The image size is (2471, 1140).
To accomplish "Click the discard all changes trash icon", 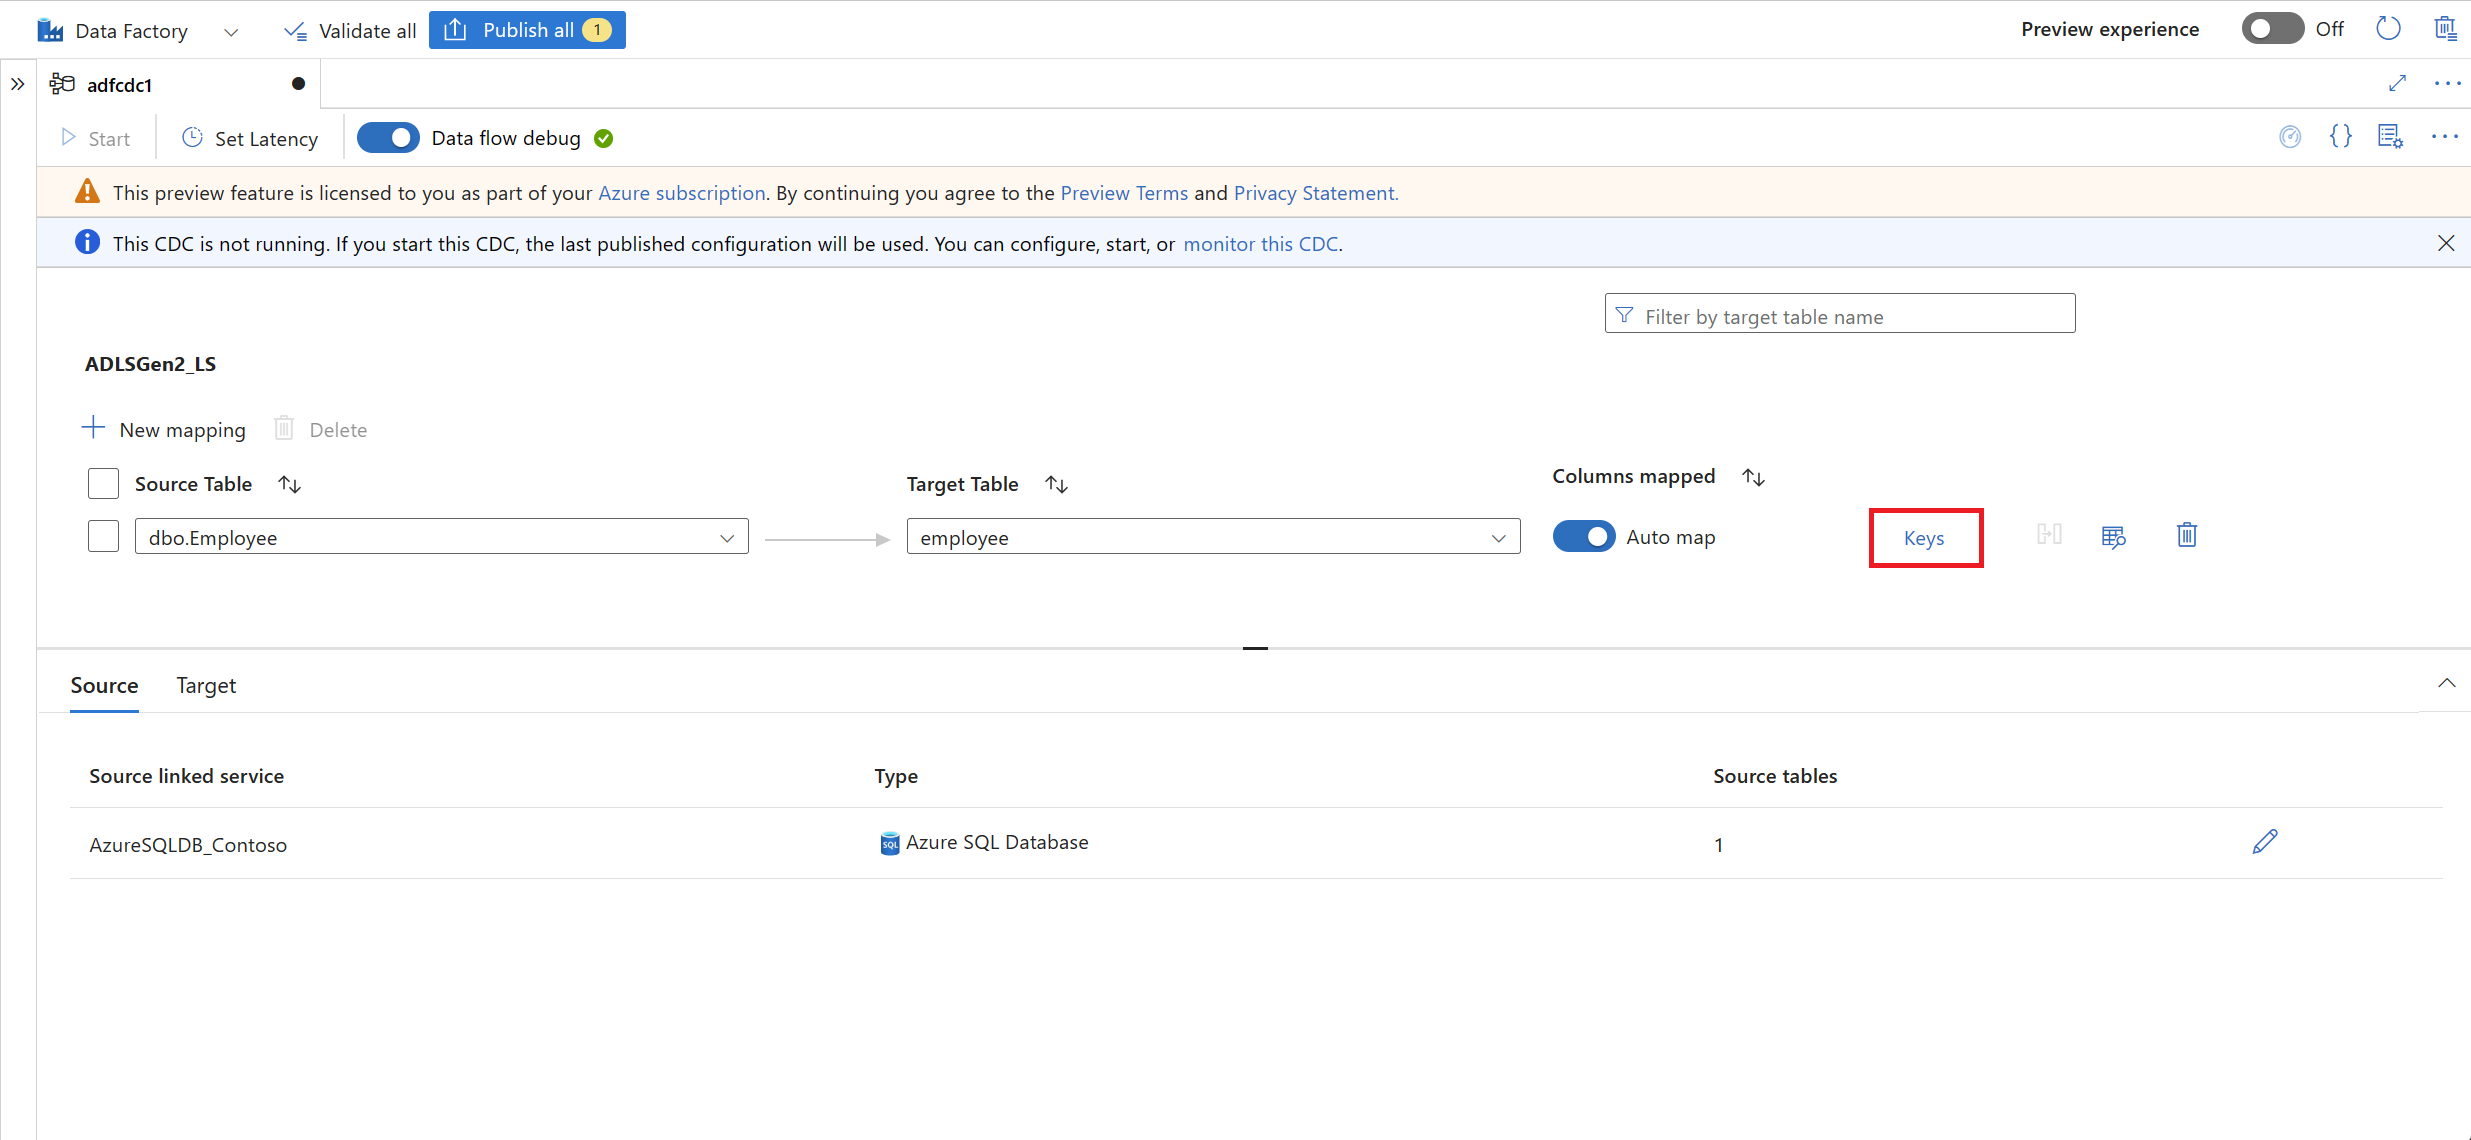I will 2445,29.
